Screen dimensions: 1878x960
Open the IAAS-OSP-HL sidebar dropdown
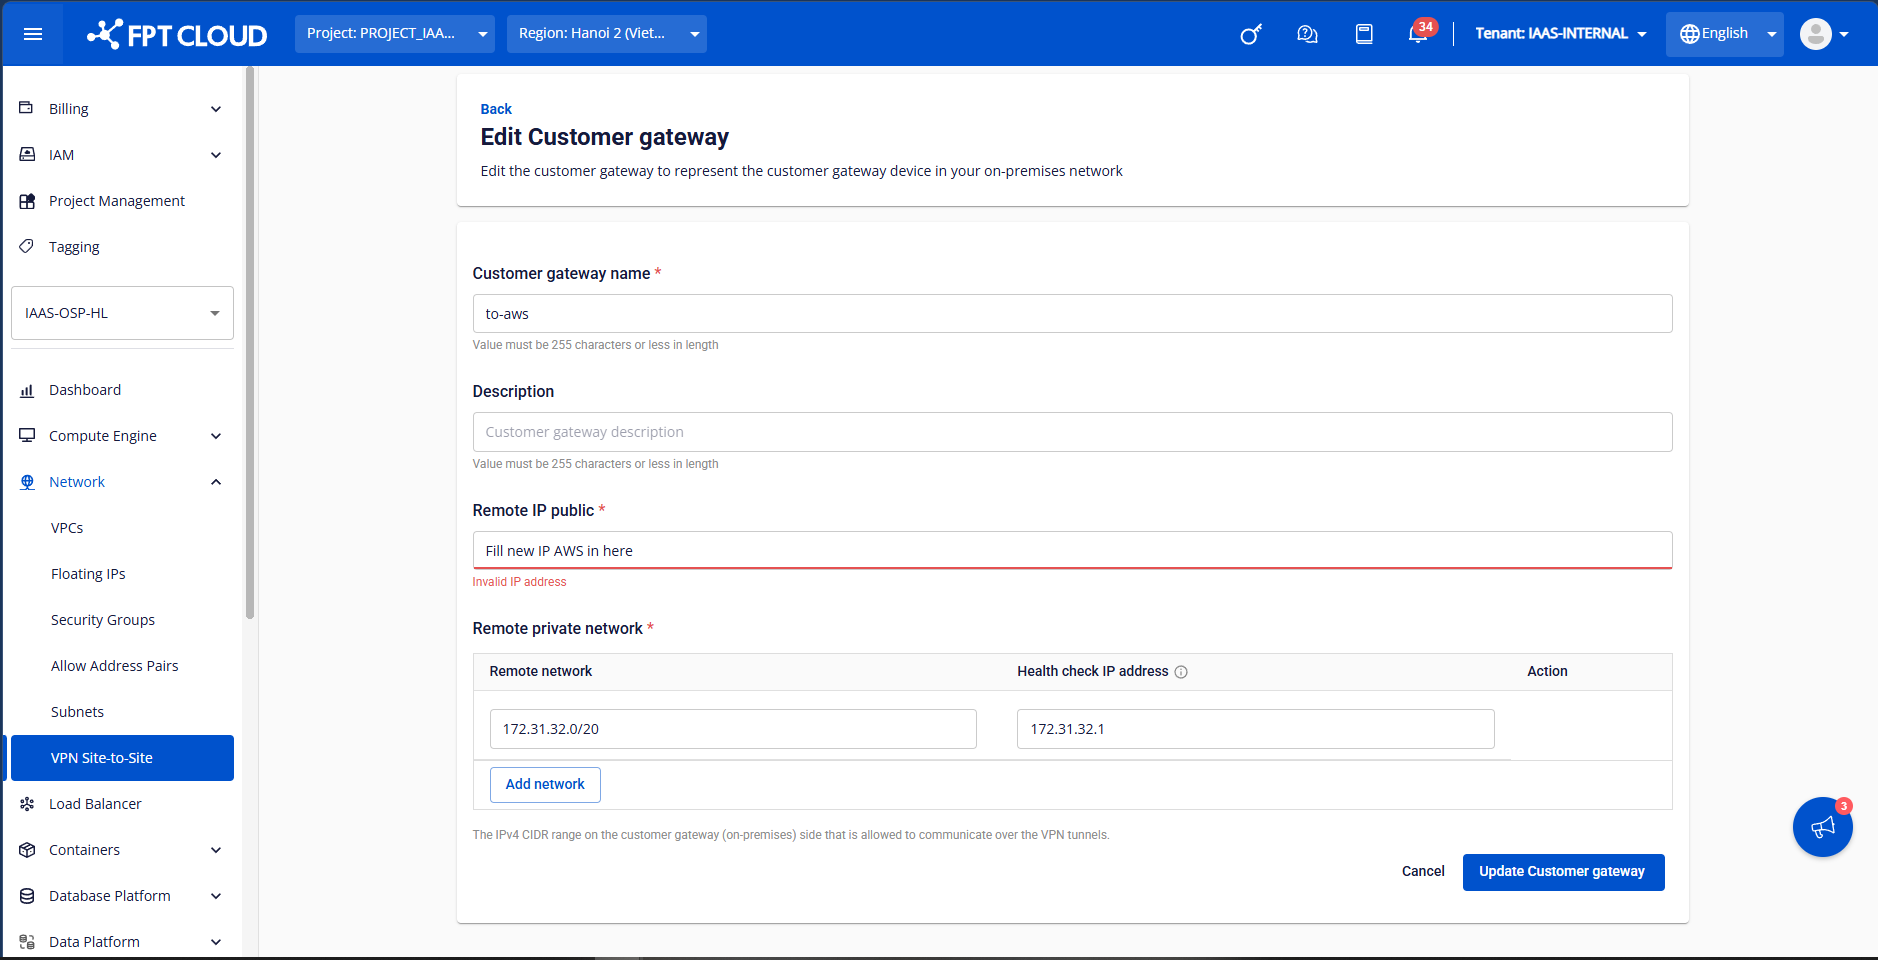coord(122,313)
